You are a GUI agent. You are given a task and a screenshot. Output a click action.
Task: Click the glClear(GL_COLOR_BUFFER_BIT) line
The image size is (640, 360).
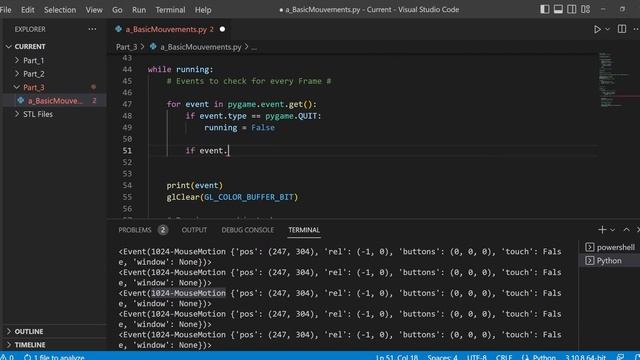click(x=232, y=197)
